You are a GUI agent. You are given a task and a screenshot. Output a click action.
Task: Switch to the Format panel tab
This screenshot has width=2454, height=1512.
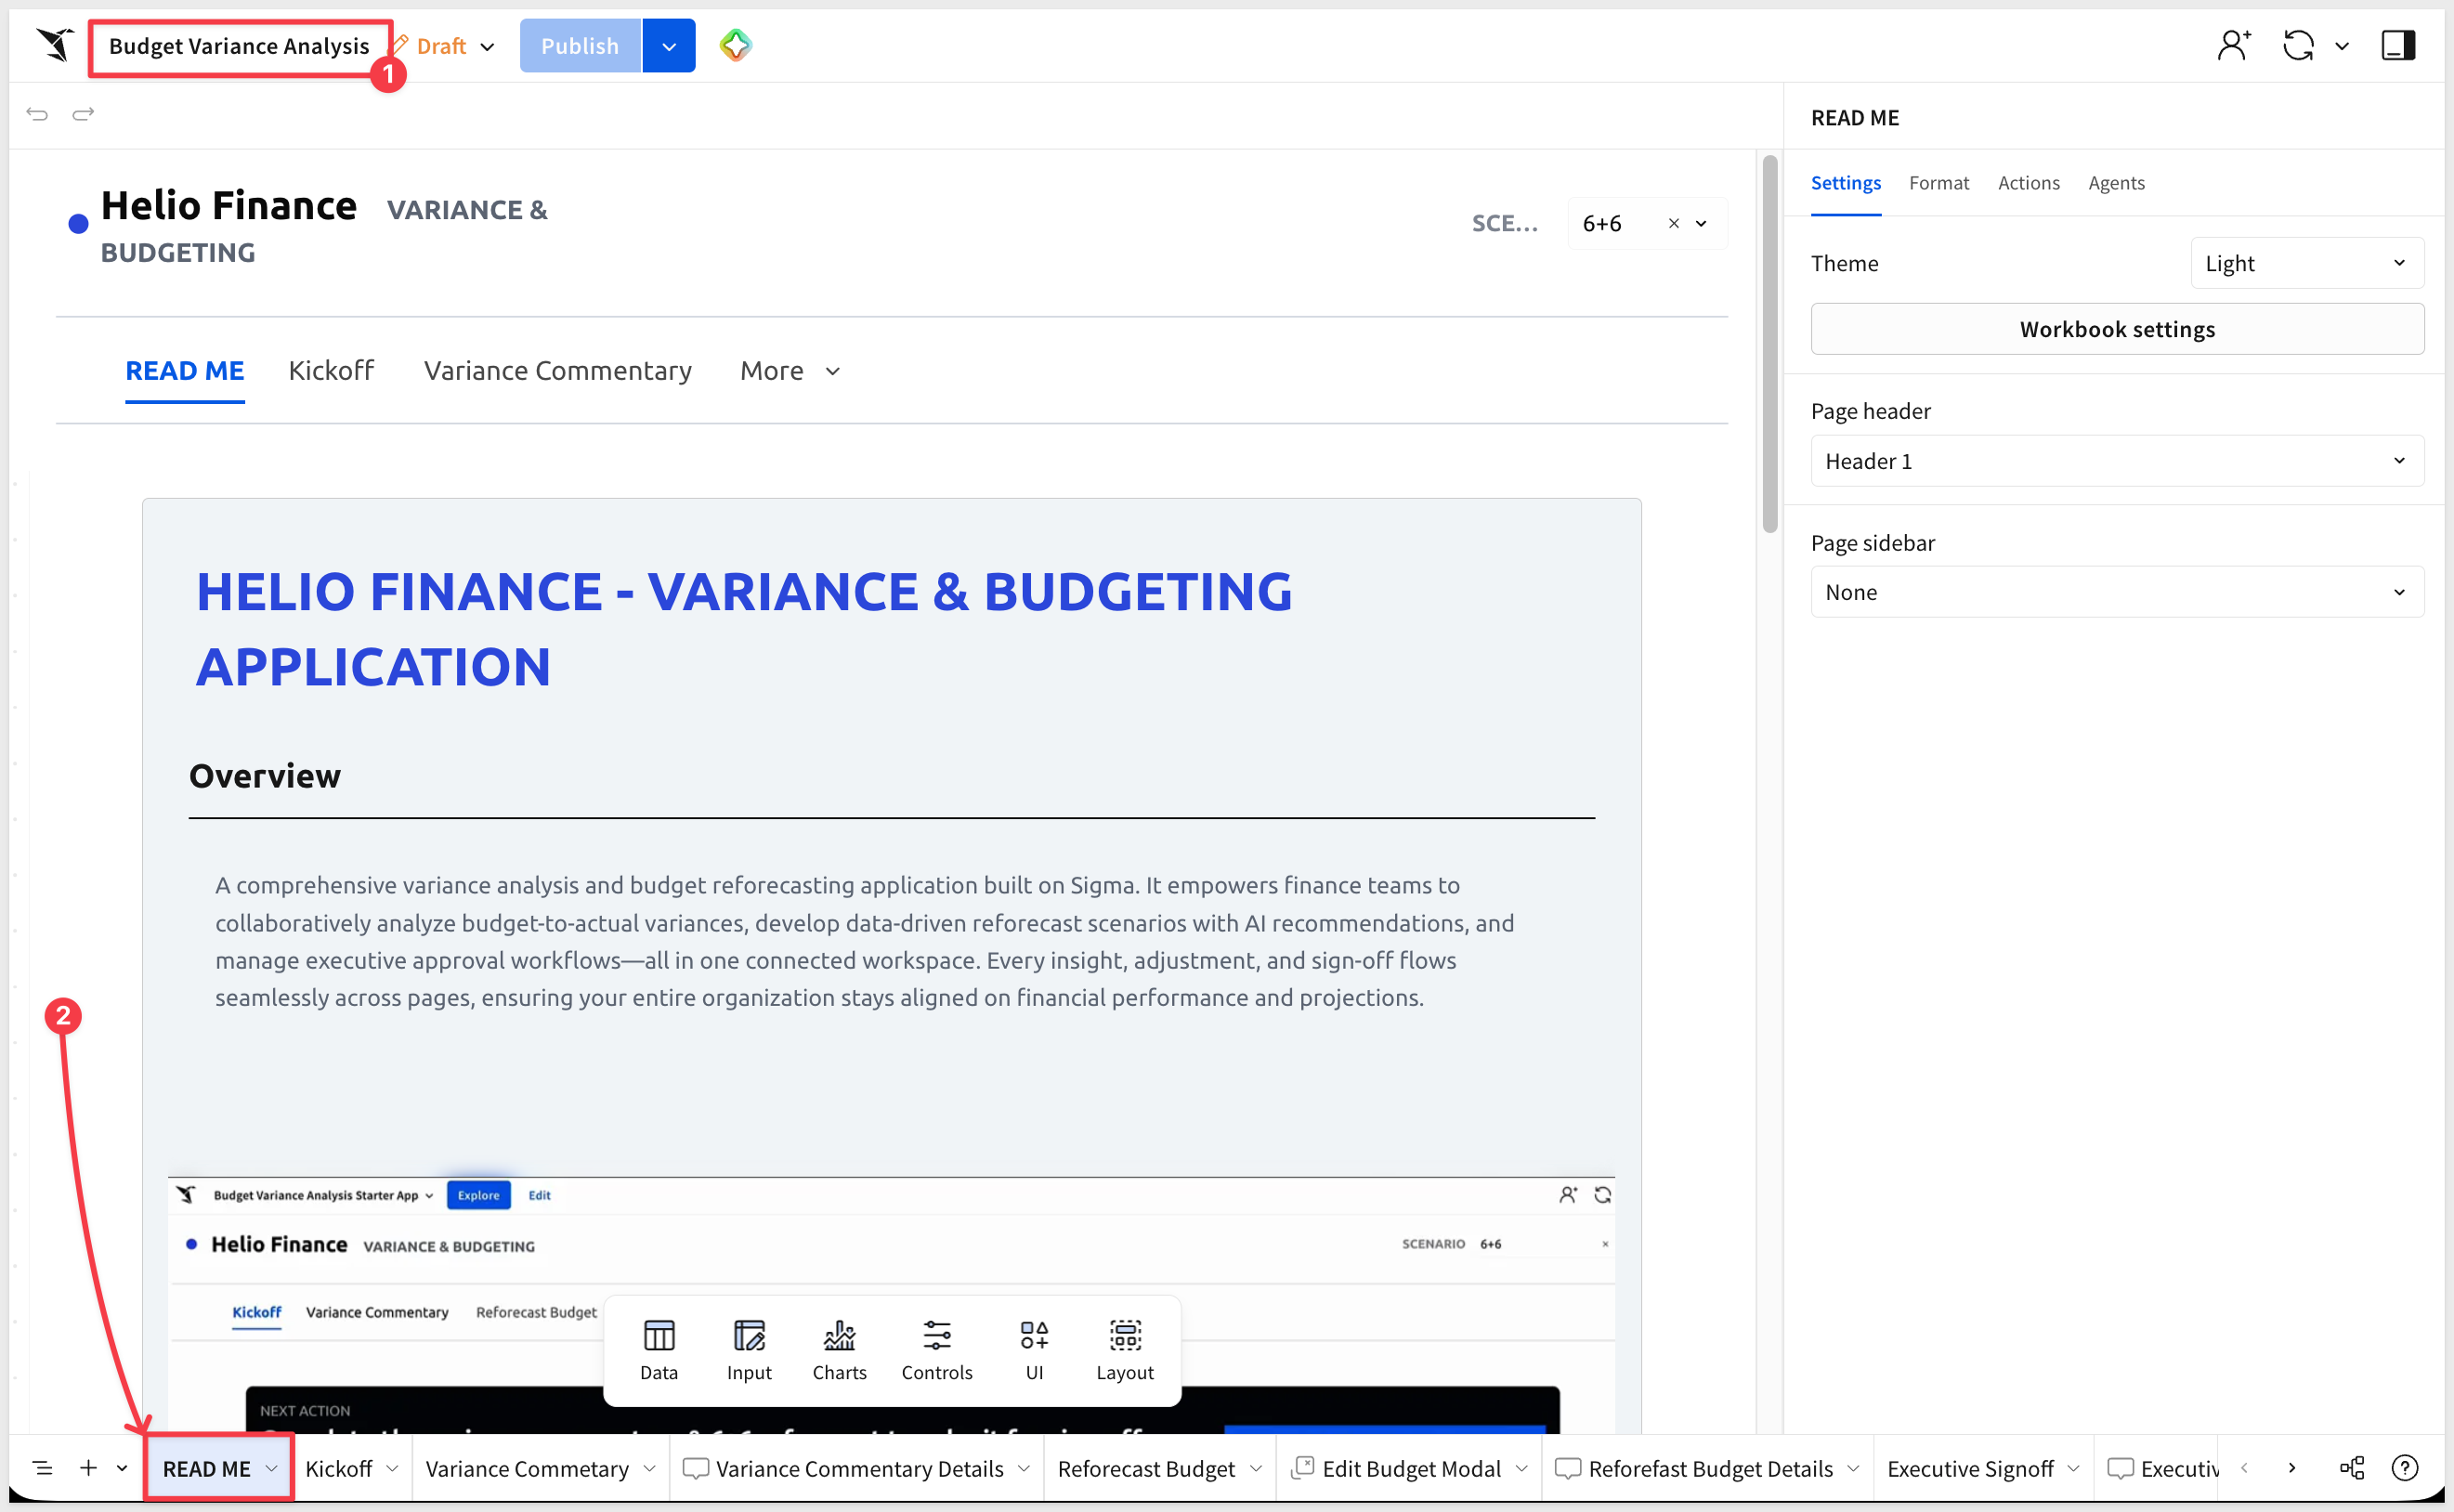[x=1939, y=183]
